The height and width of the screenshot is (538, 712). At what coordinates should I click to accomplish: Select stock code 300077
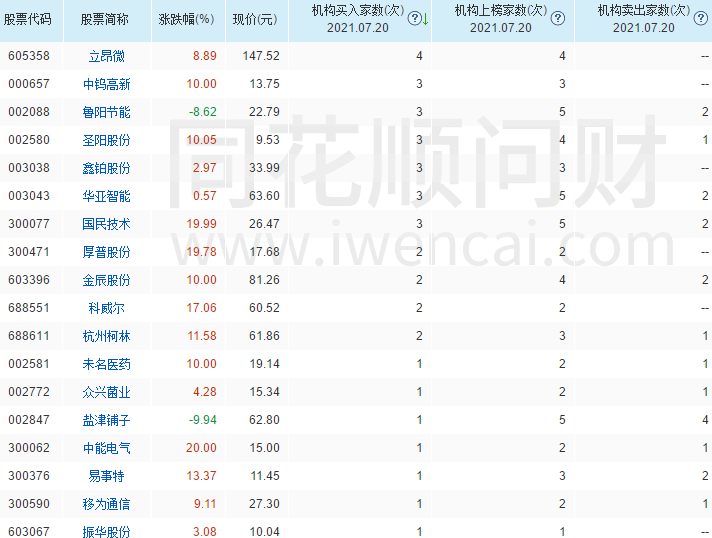click(29, 224)
